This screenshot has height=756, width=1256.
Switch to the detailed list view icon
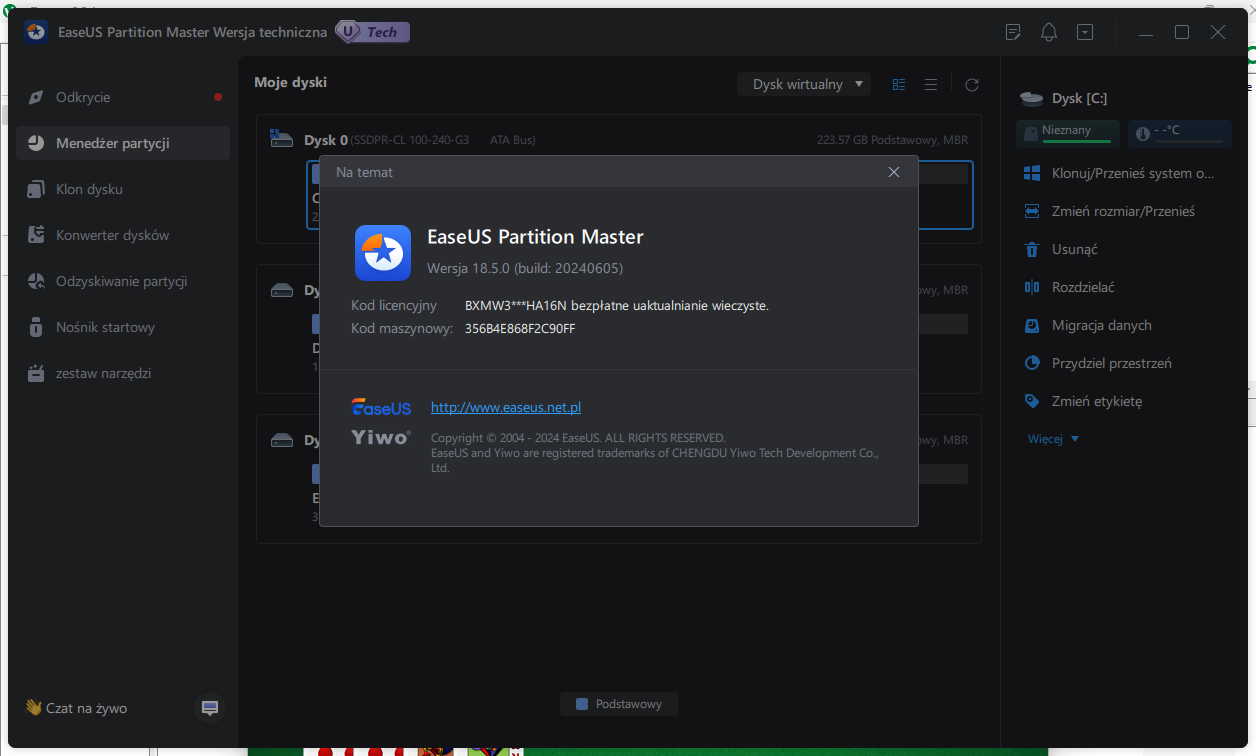tap(899, 85)
